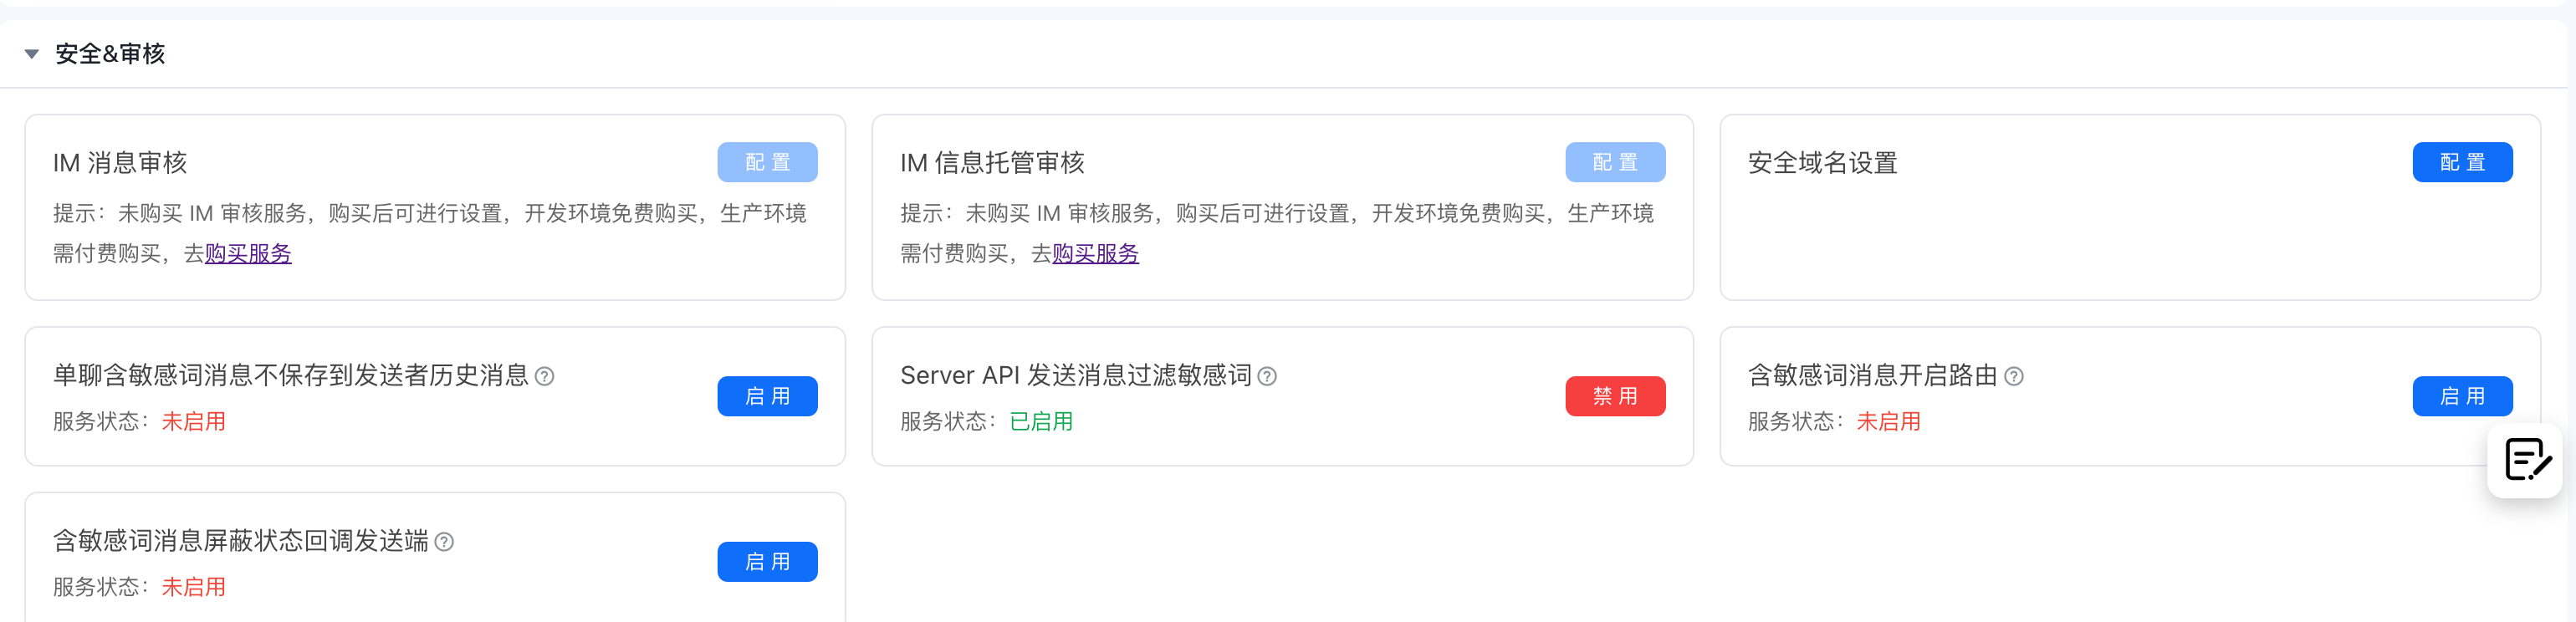Open 购买服务 link under IM 消息审核
The height and width of the screenshot is (622, 2576).
click(x=248, y=254)
